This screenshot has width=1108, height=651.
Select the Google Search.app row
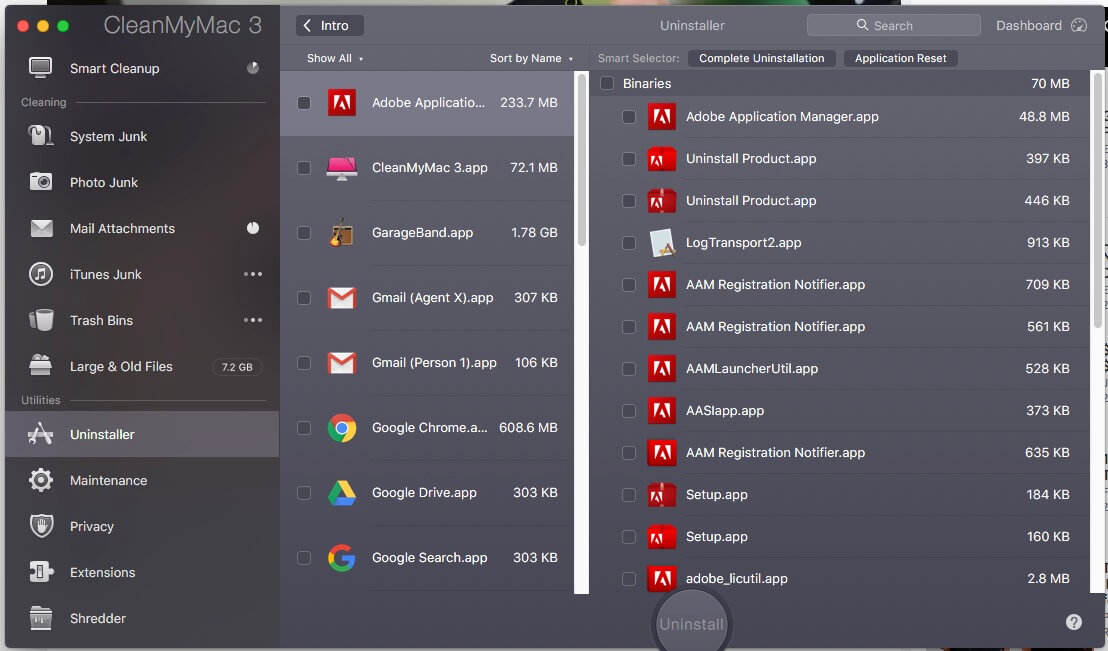pos(427,558)
